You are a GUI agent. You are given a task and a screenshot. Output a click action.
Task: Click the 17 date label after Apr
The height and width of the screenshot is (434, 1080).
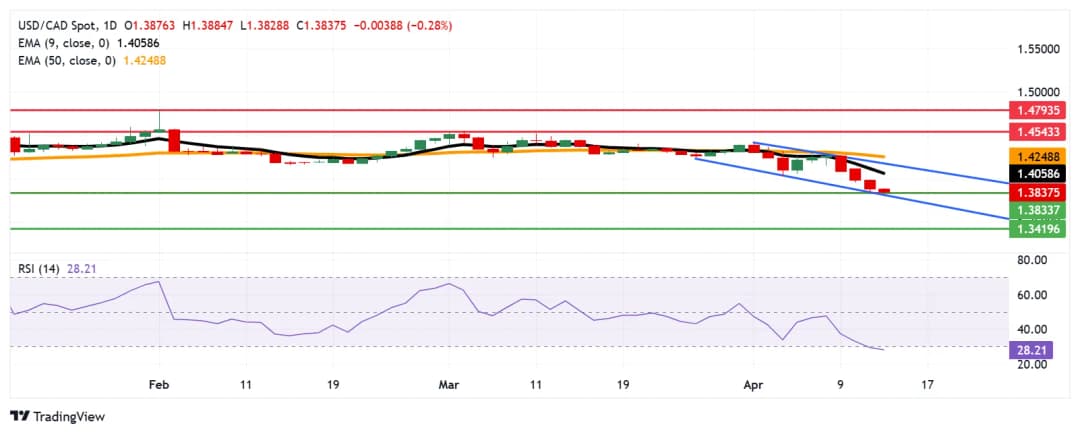tap(927, 383)
